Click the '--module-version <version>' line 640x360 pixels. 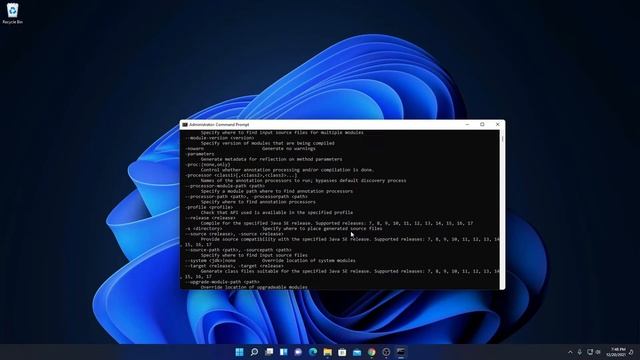click(220, 138)
